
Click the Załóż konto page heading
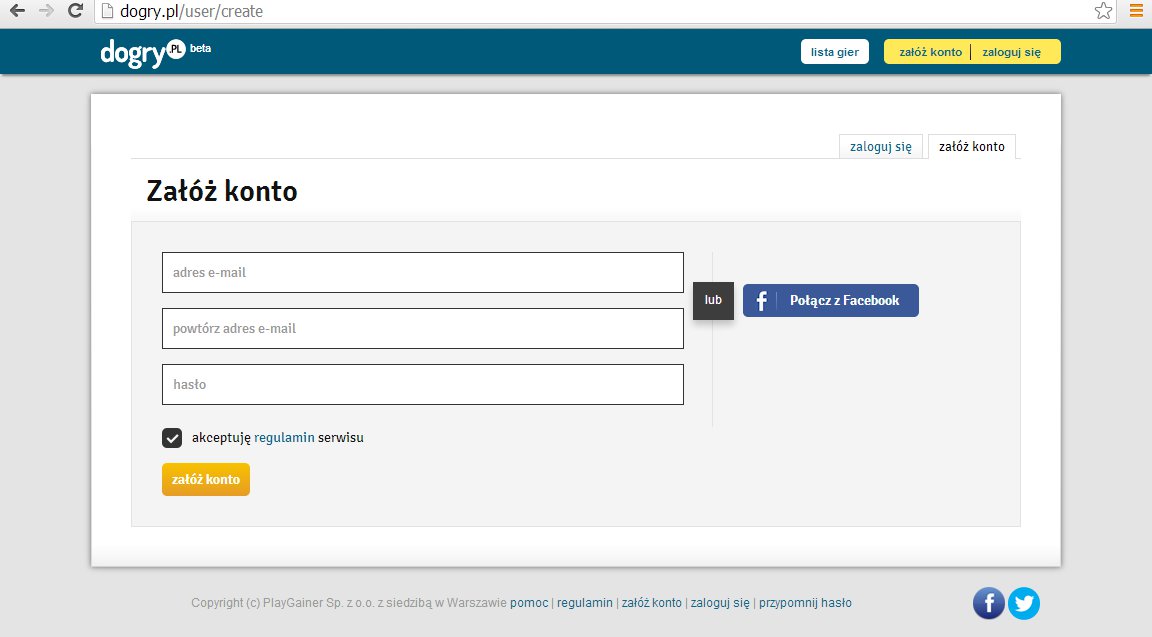tap(222, 191)
